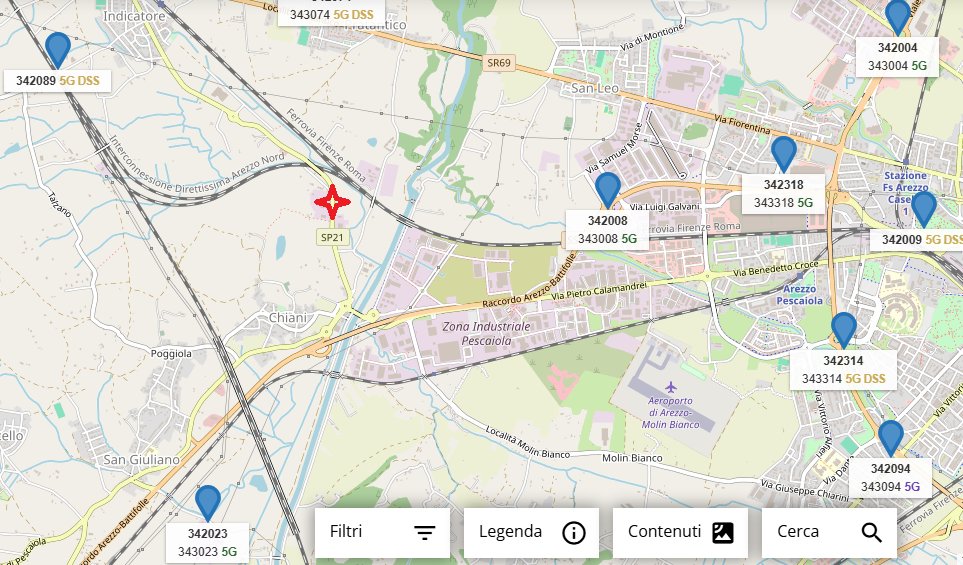Click the filter lines icon in Filtri
The height and width of the screenshot is (565, 963).
pyautogui.click(x=424, y=532)
